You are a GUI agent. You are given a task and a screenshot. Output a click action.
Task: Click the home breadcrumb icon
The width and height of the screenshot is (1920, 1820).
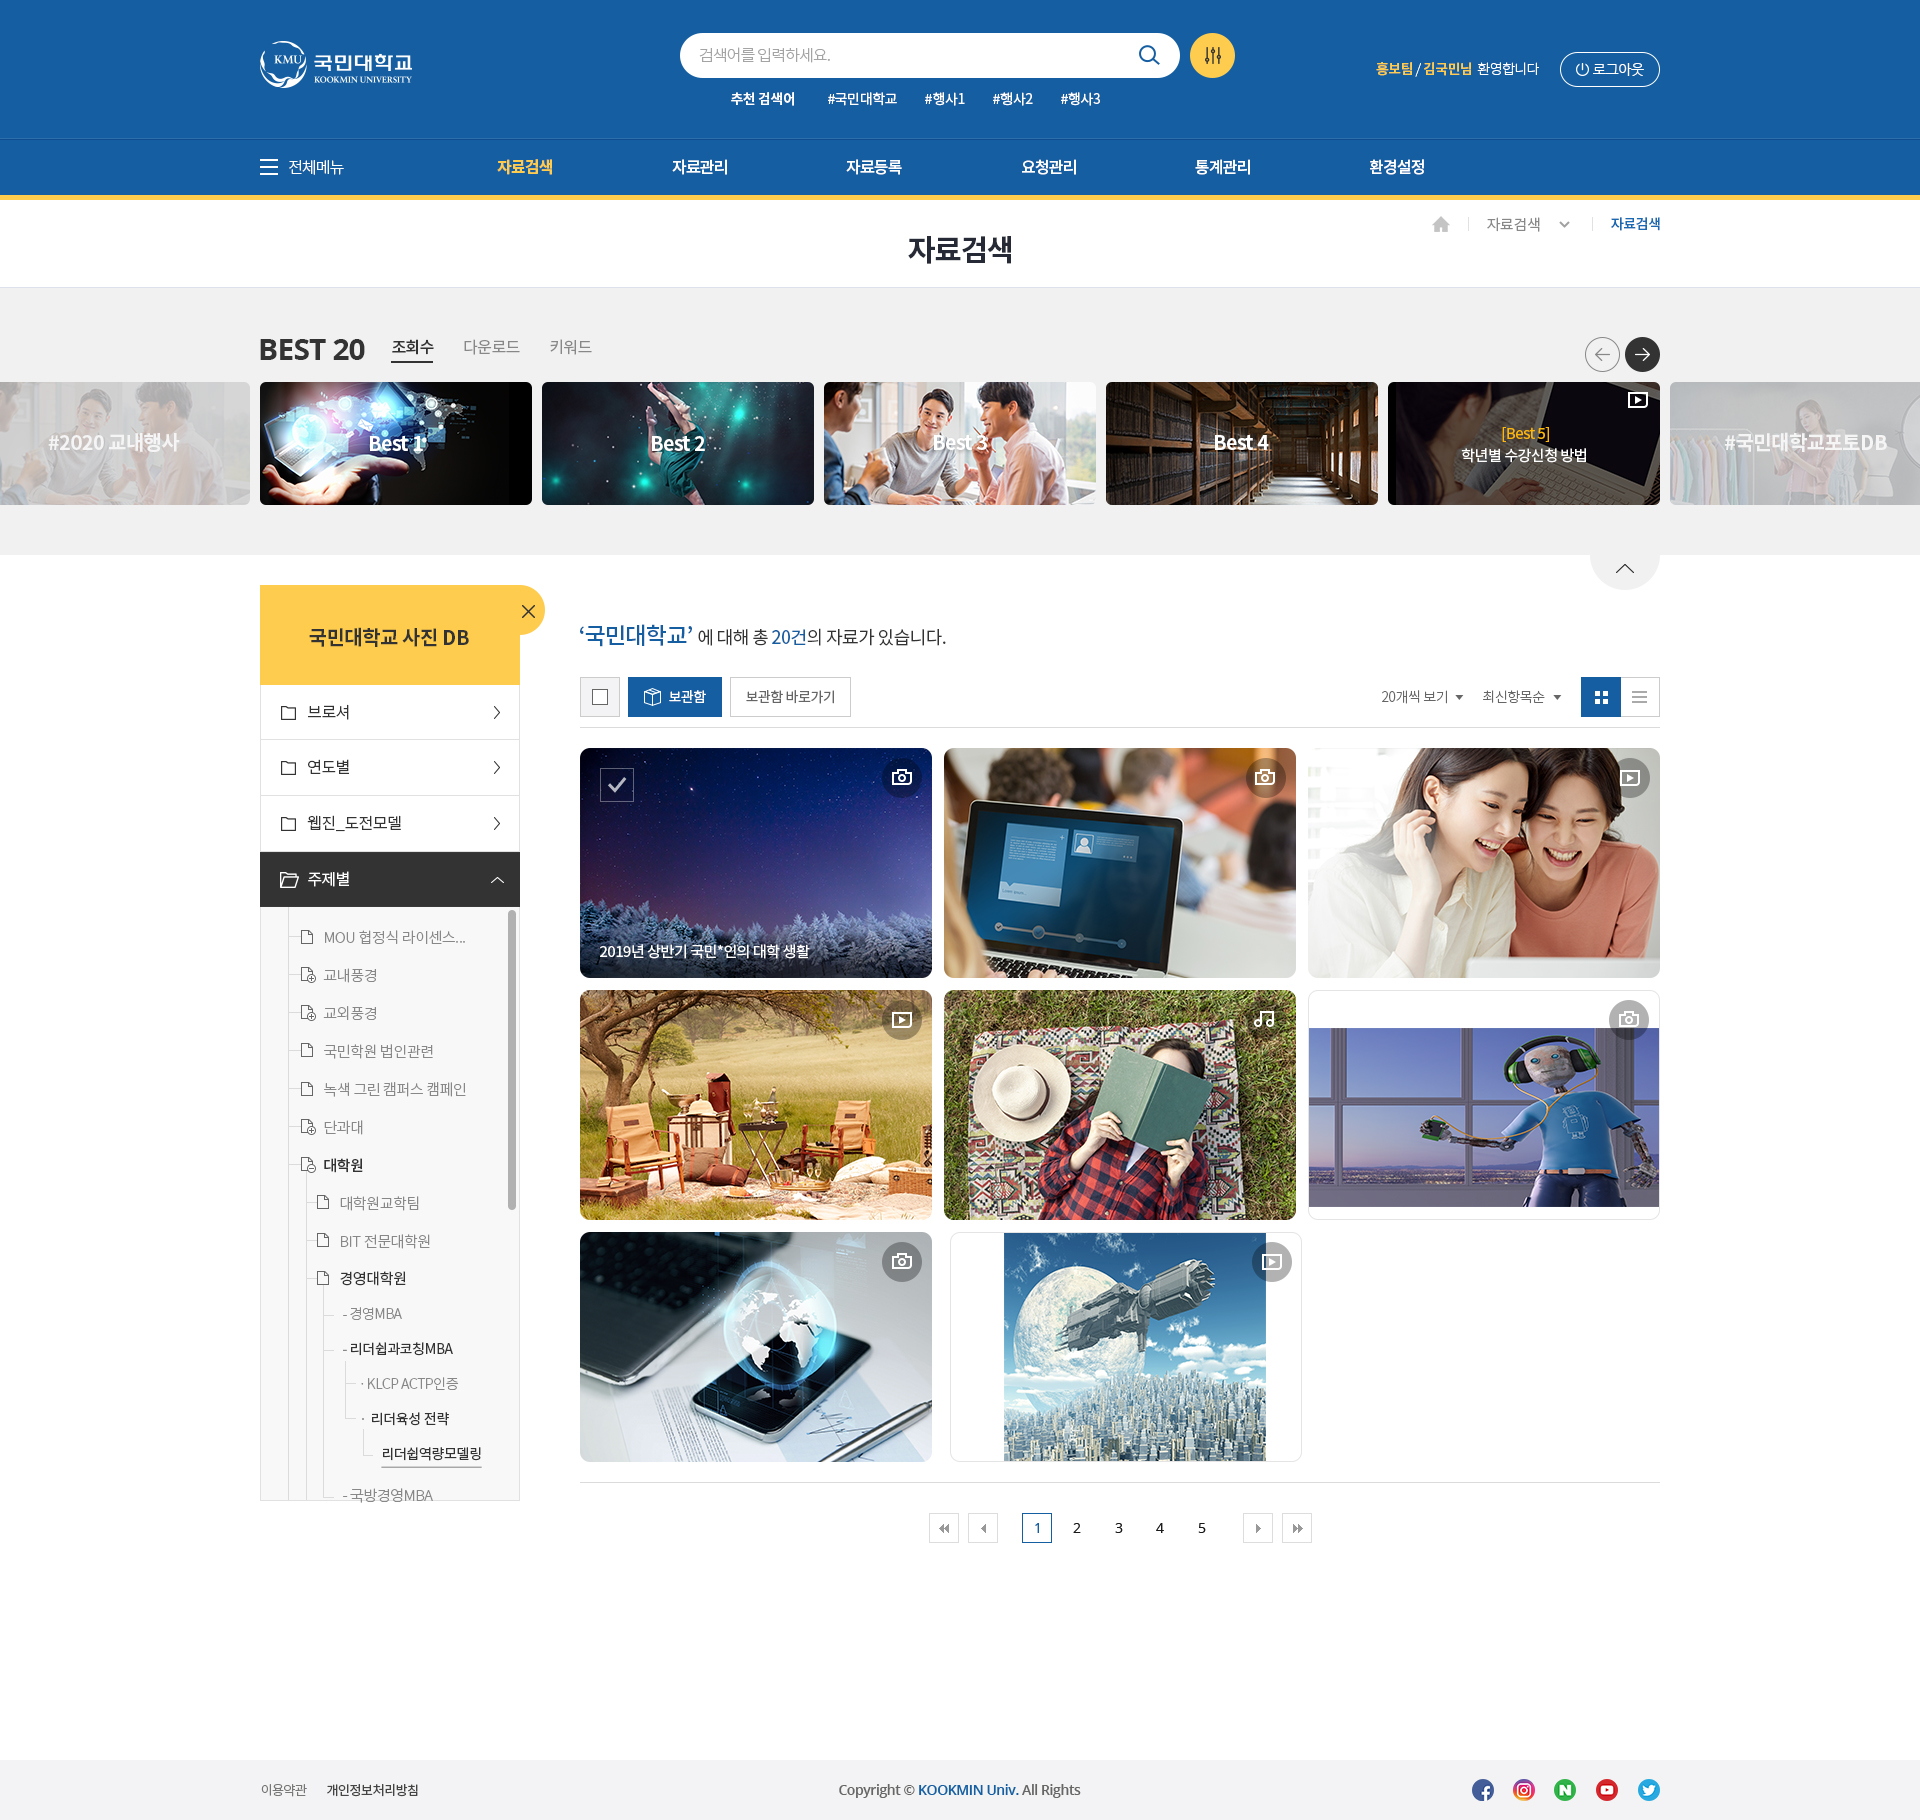[x=1440, y=224]
